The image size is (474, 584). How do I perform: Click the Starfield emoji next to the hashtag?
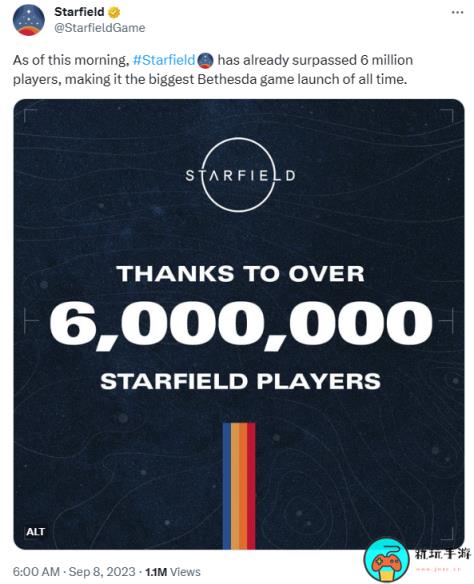(x=205, y=60)
